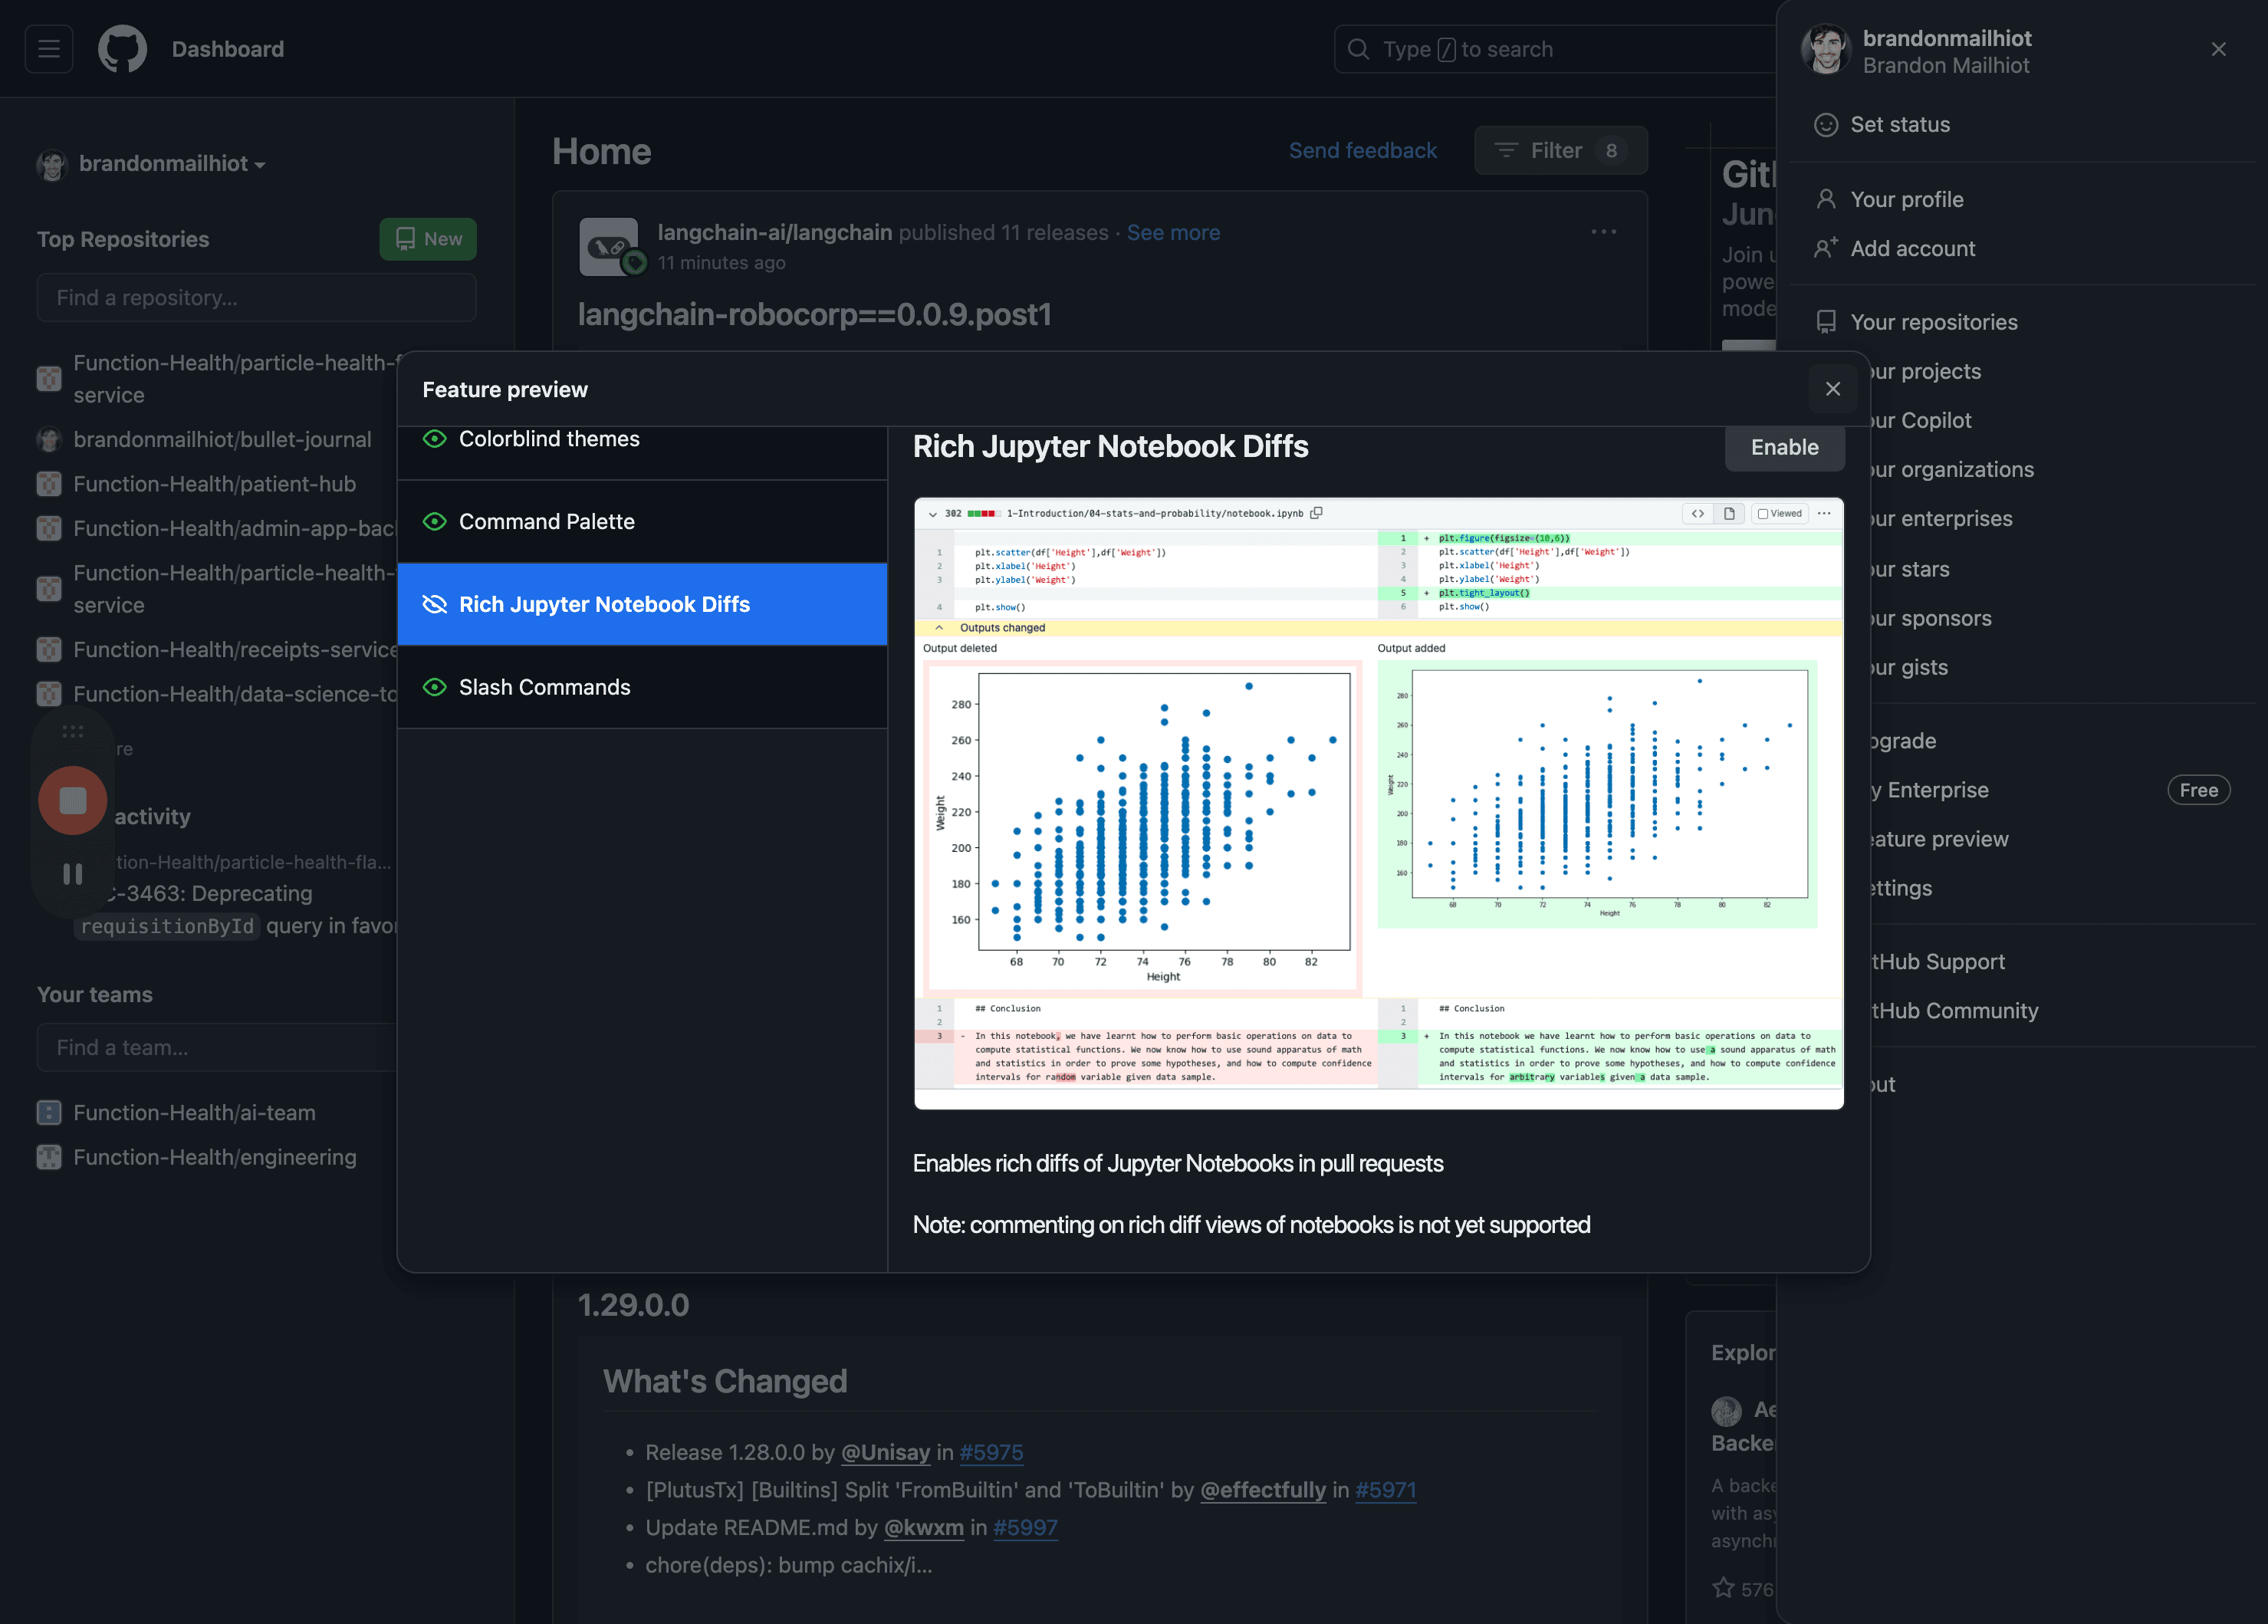Click the search magnifier icon

pyautogui.click(x=1358, y=49)
